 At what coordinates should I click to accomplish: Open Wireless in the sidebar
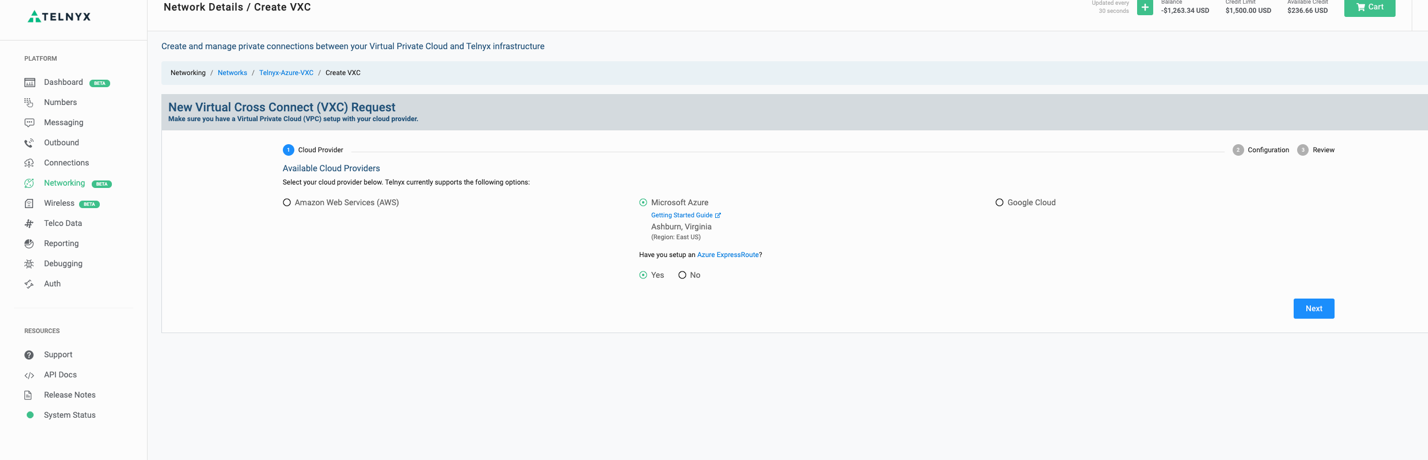59,203
